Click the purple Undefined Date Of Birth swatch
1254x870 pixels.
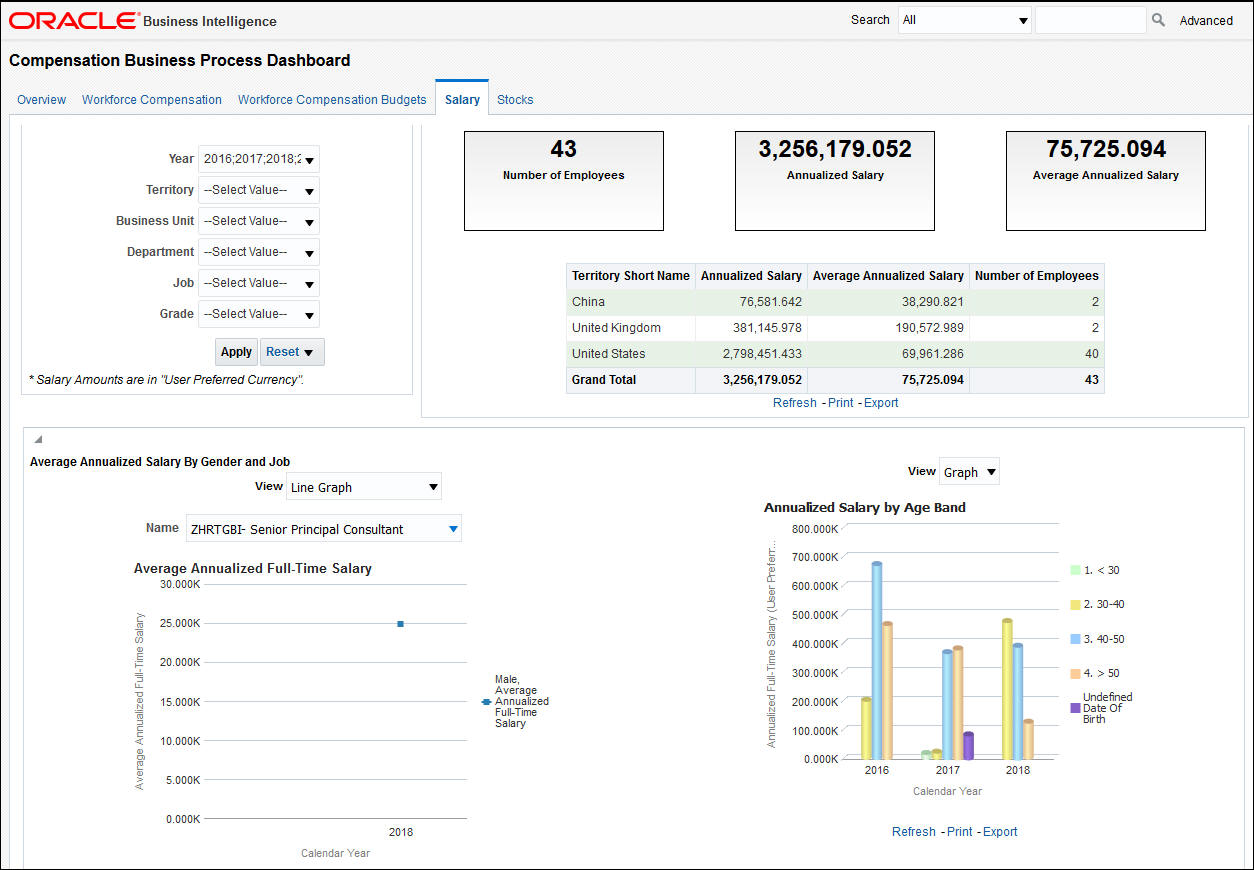pos(1076,708)
